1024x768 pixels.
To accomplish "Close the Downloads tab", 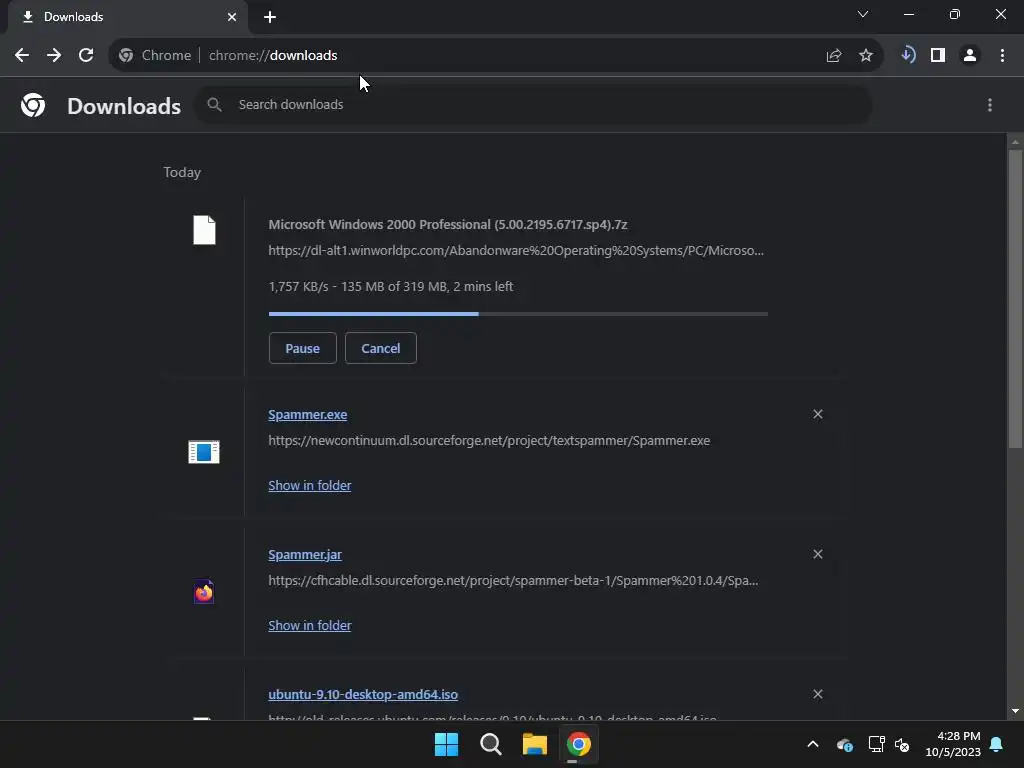I will coord(232,17).
